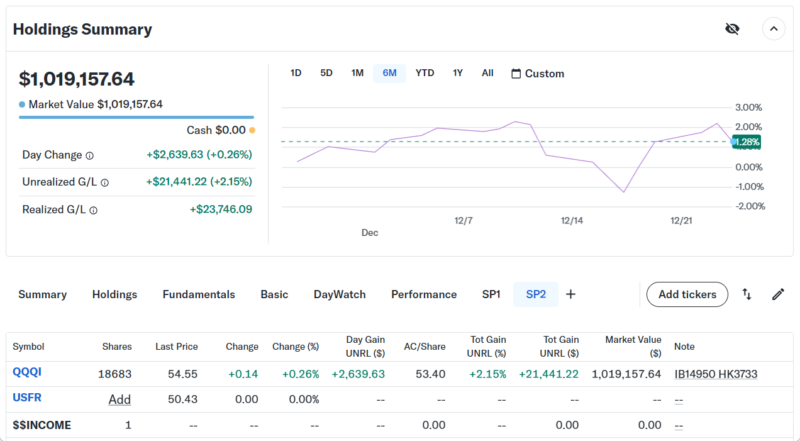This screenshot has height=441, width=800.
Task: Open the QQQI symbol link
Action: [27, 372]
